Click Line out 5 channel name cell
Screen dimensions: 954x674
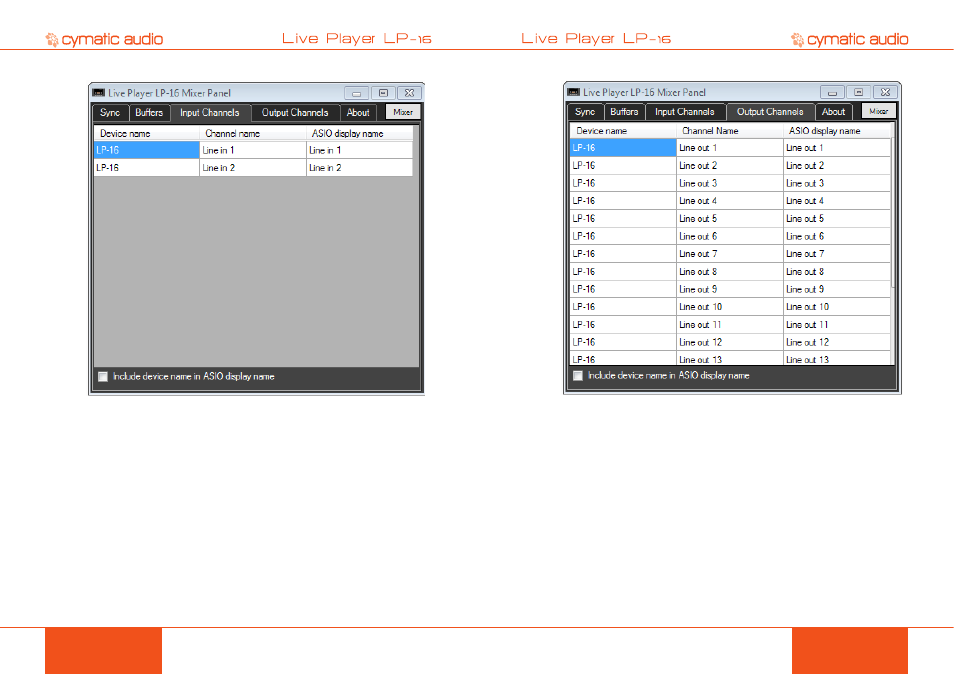(x=729, y=218)
